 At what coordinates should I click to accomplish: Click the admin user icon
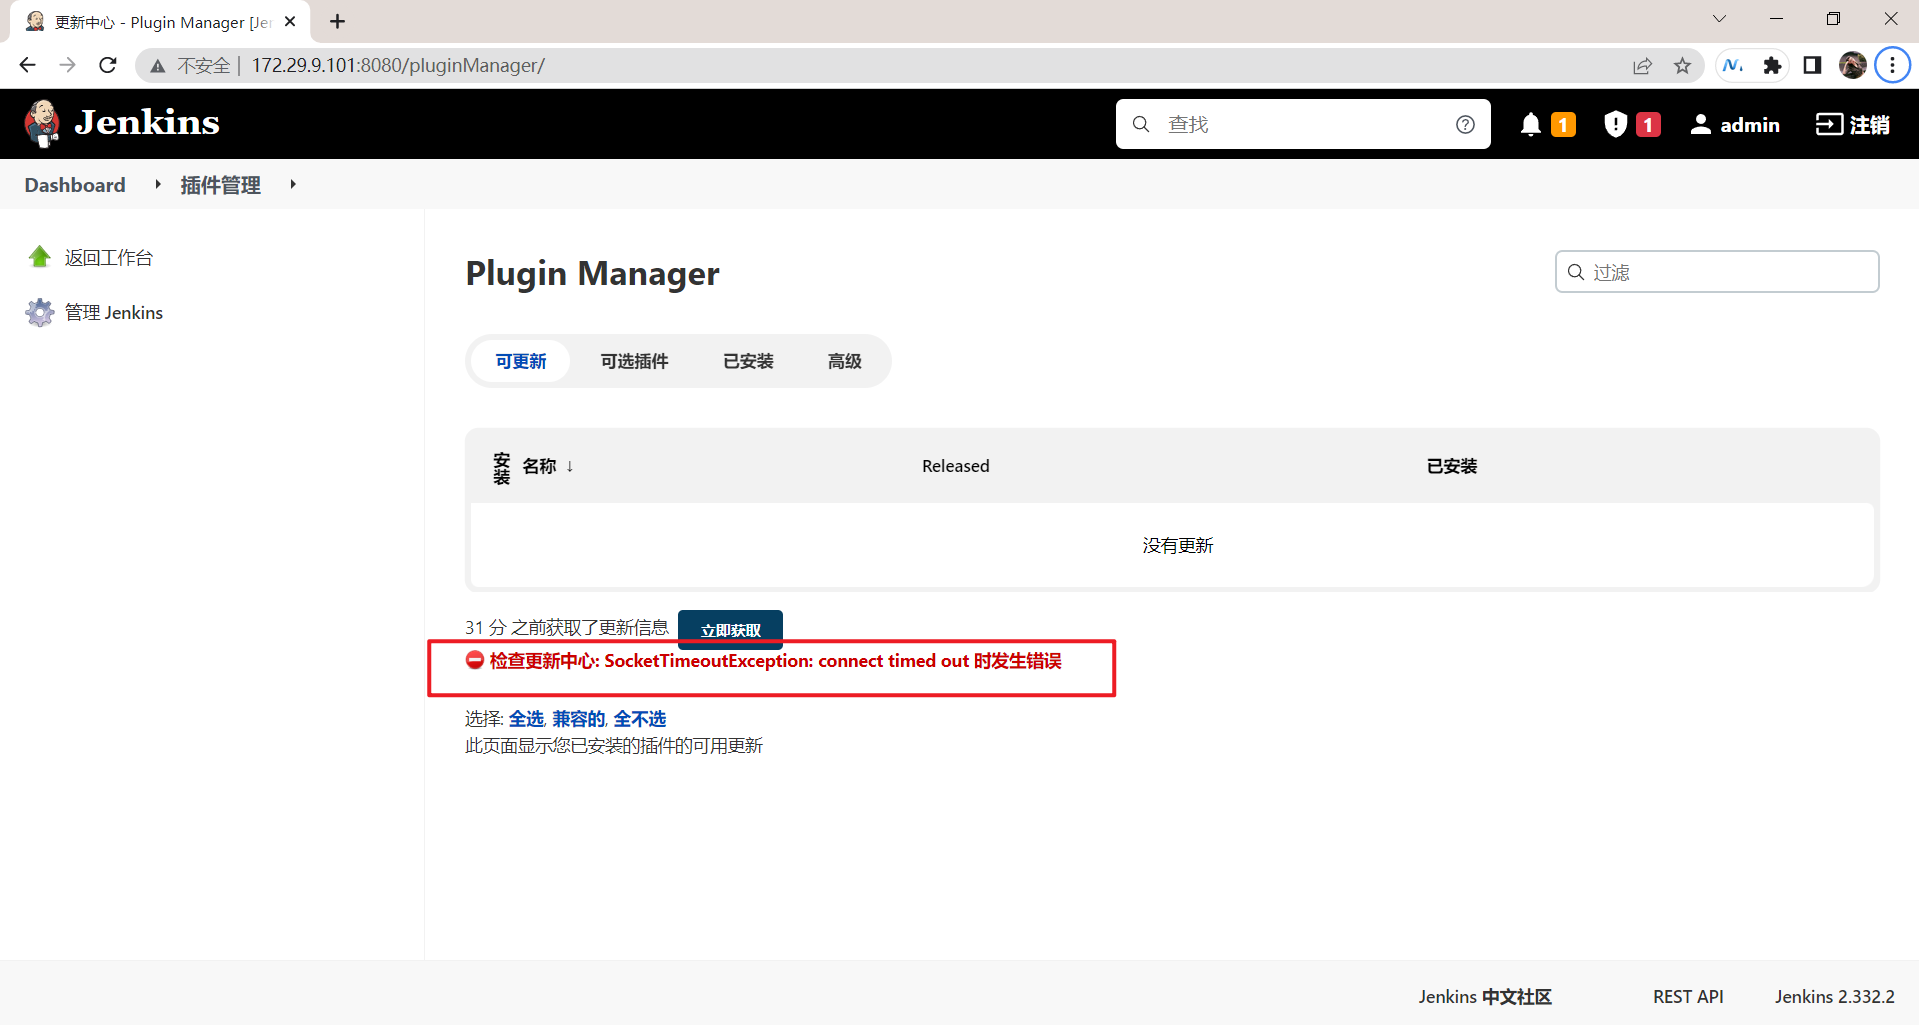1700,124
